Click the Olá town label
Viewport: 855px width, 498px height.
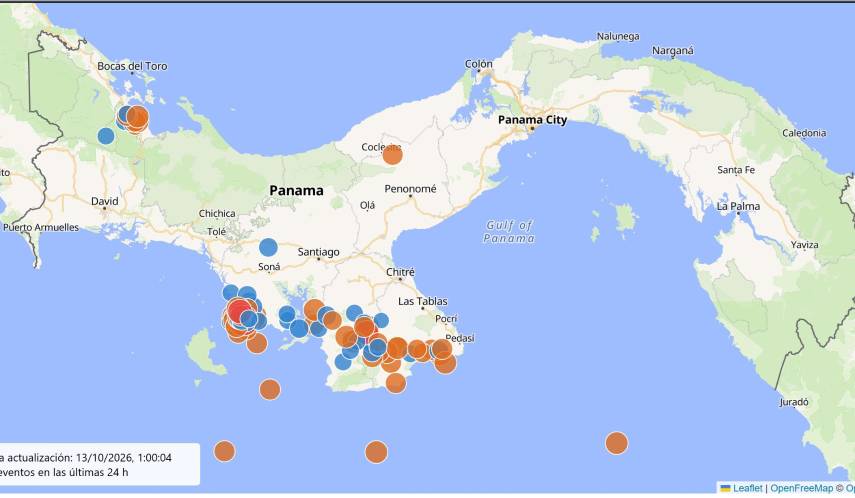[368, 206]
